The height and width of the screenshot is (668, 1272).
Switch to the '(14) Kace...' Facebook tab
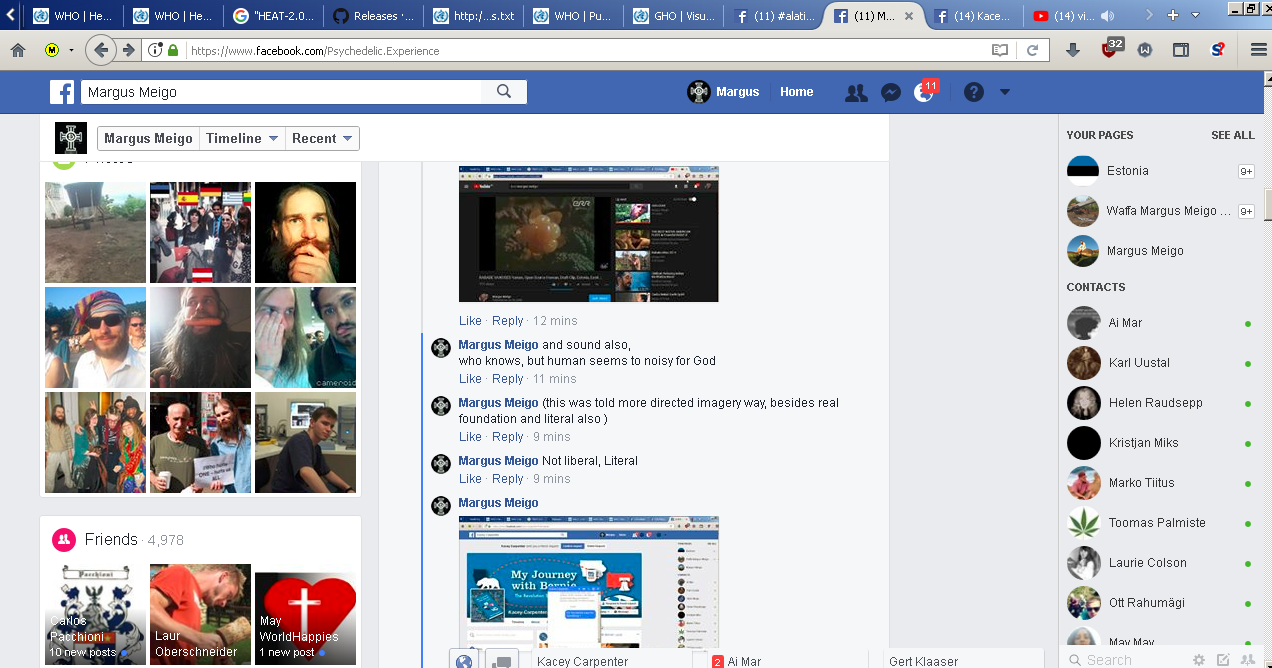972,16
